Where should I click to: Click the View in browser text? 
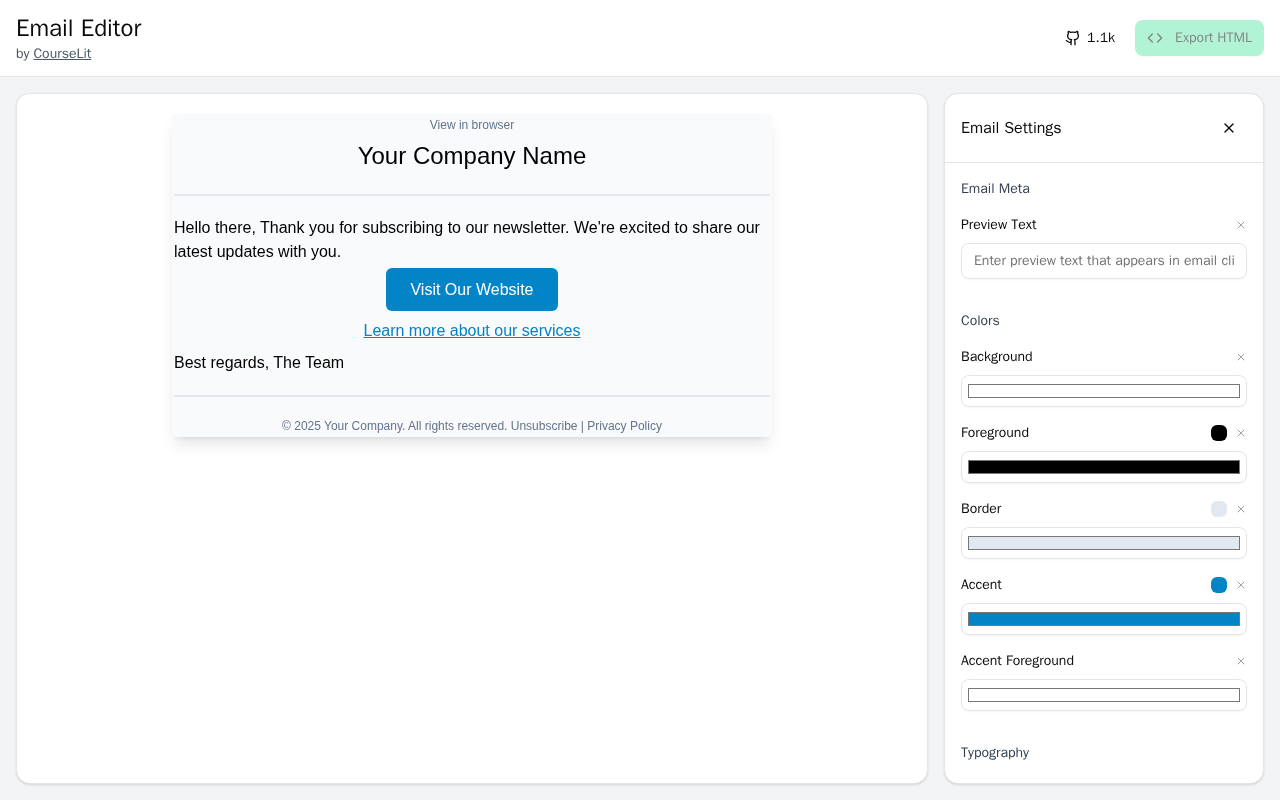pos(472,125)
